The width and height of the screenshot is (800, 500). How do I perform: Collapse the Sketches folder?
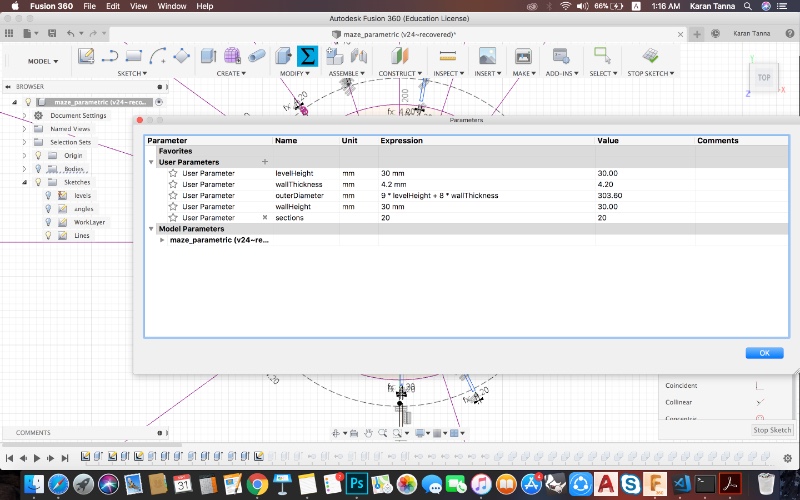(x=24, y=182)
